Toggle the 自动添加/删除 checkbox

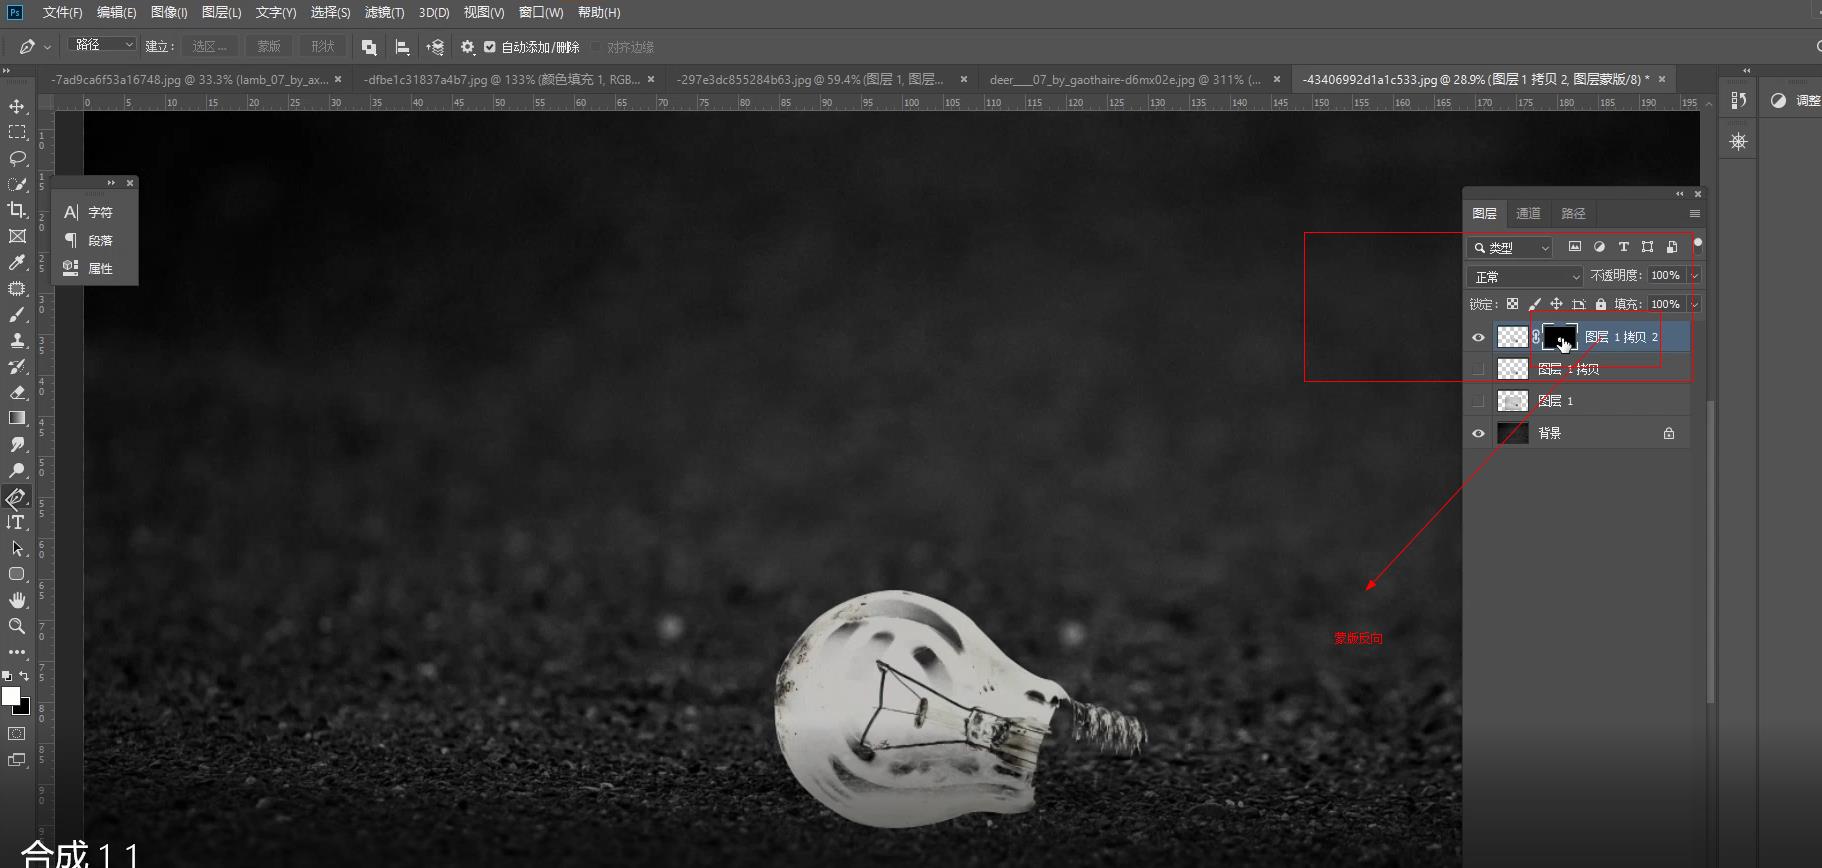click(x=490, y=47)
